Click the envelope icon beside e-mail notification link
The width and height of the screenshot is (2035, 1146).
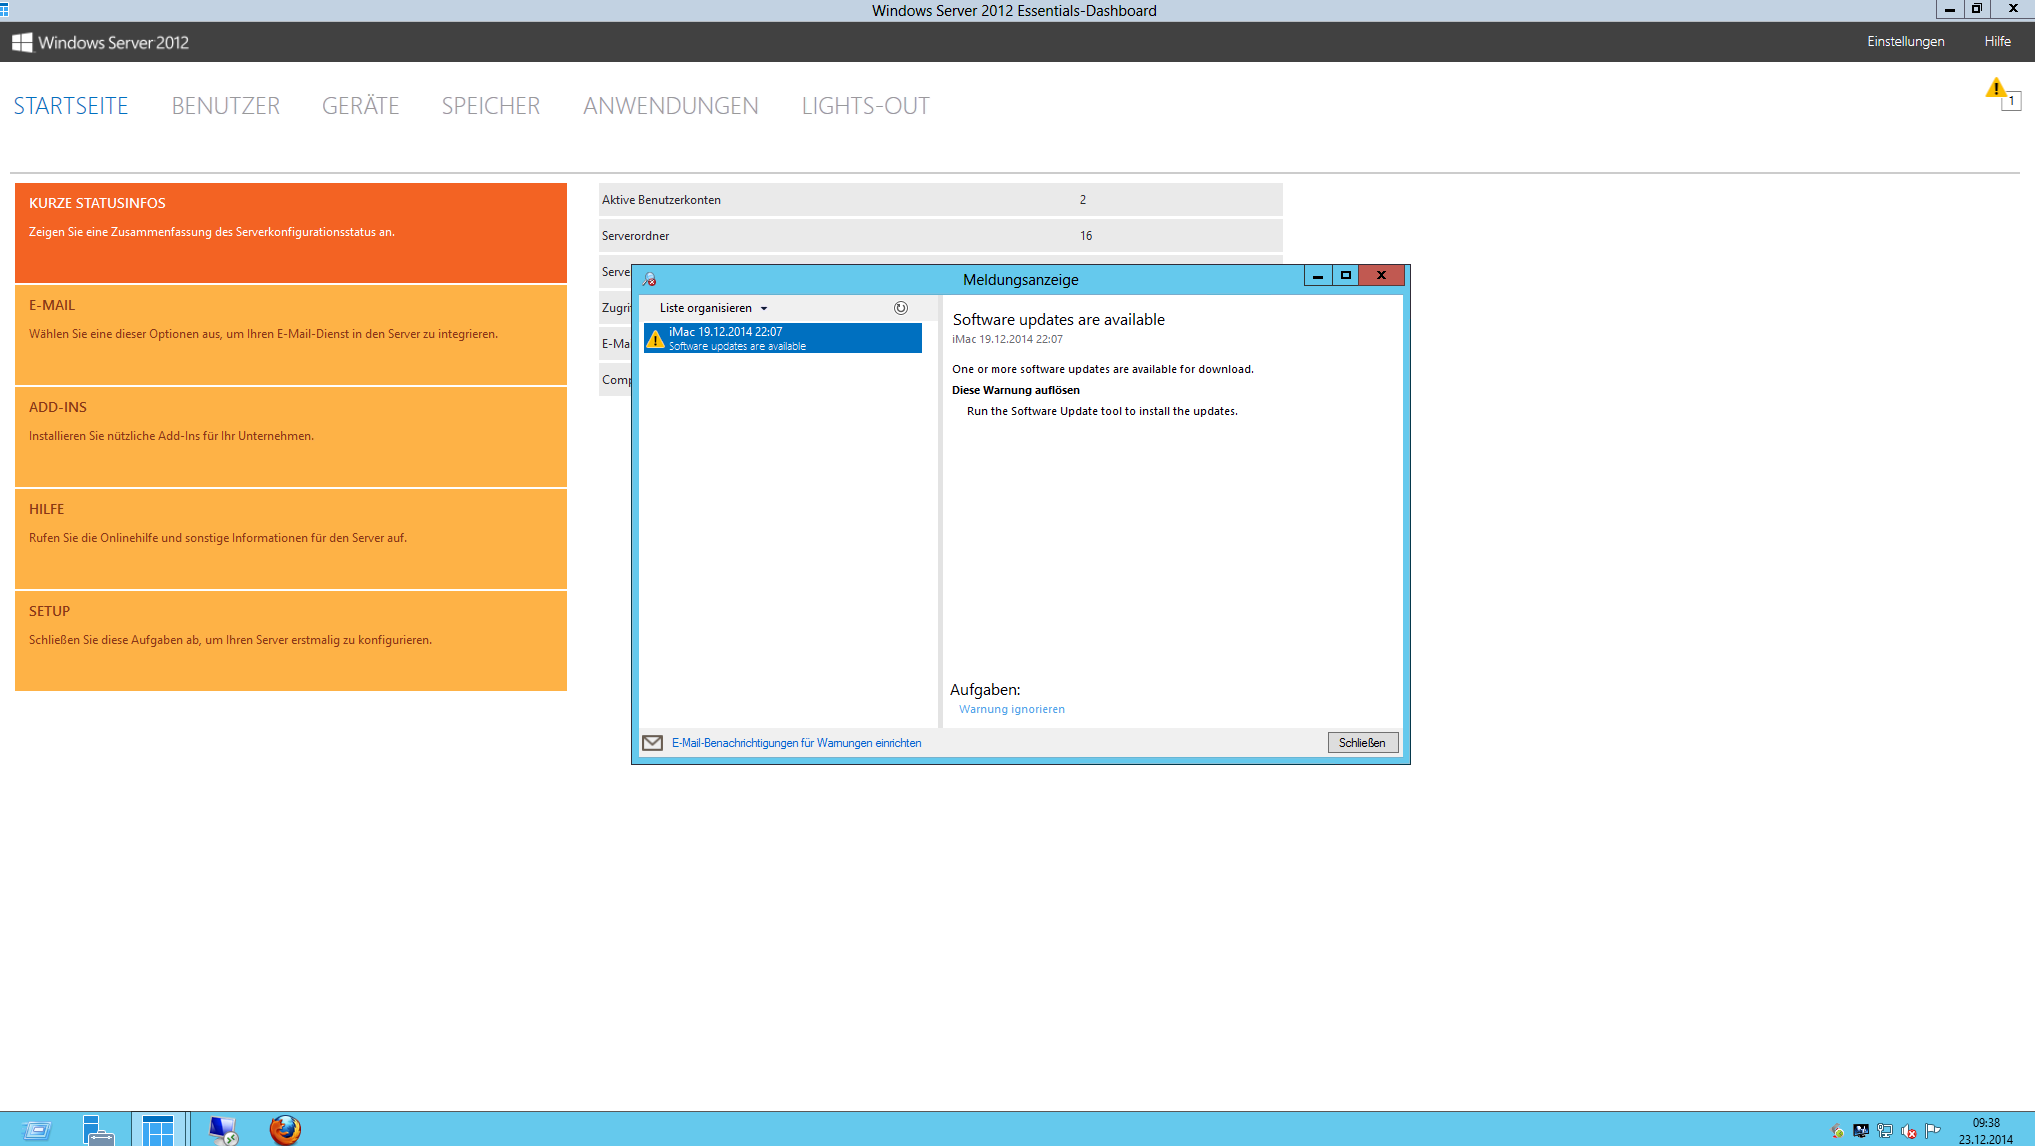pos(653,743)
